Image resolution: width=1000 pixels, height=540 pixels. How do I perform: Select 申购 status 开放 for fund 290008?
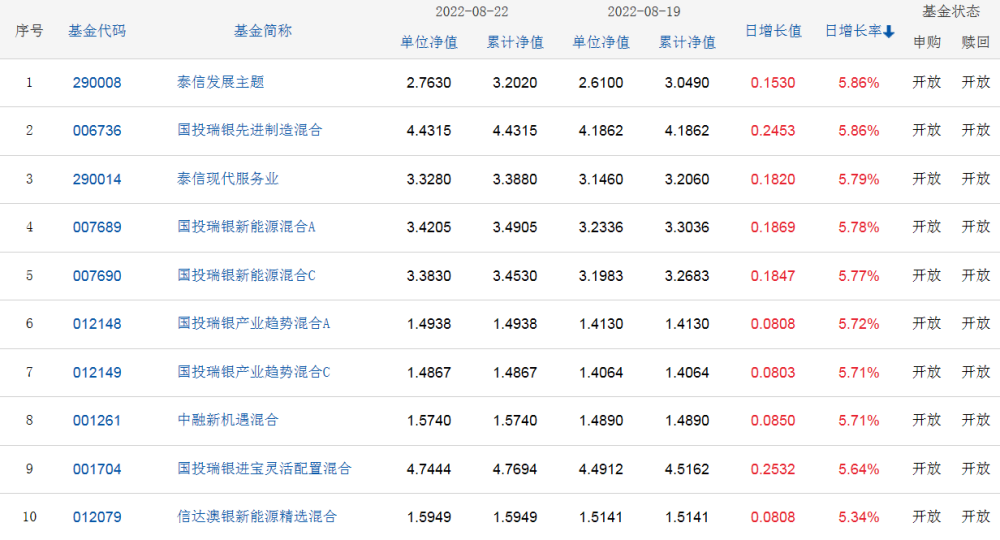coord(927,82)
